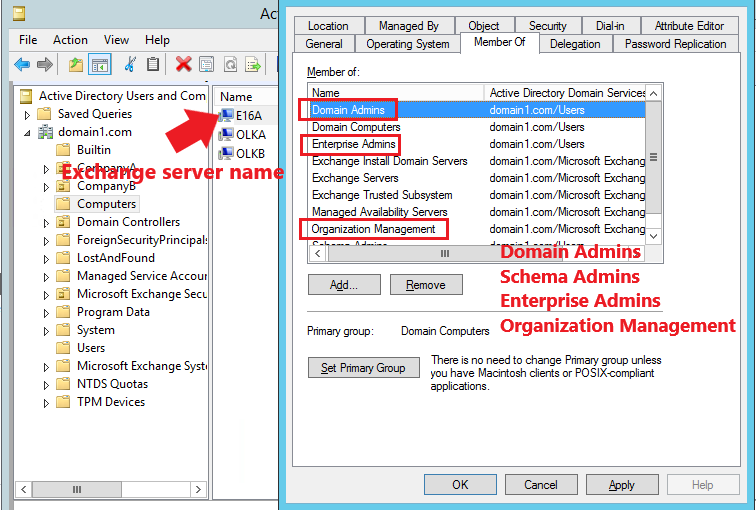Viewport: 756px width, 510px height.
Task: Switch to the Dial-in tab
Action: click(610, 26)
